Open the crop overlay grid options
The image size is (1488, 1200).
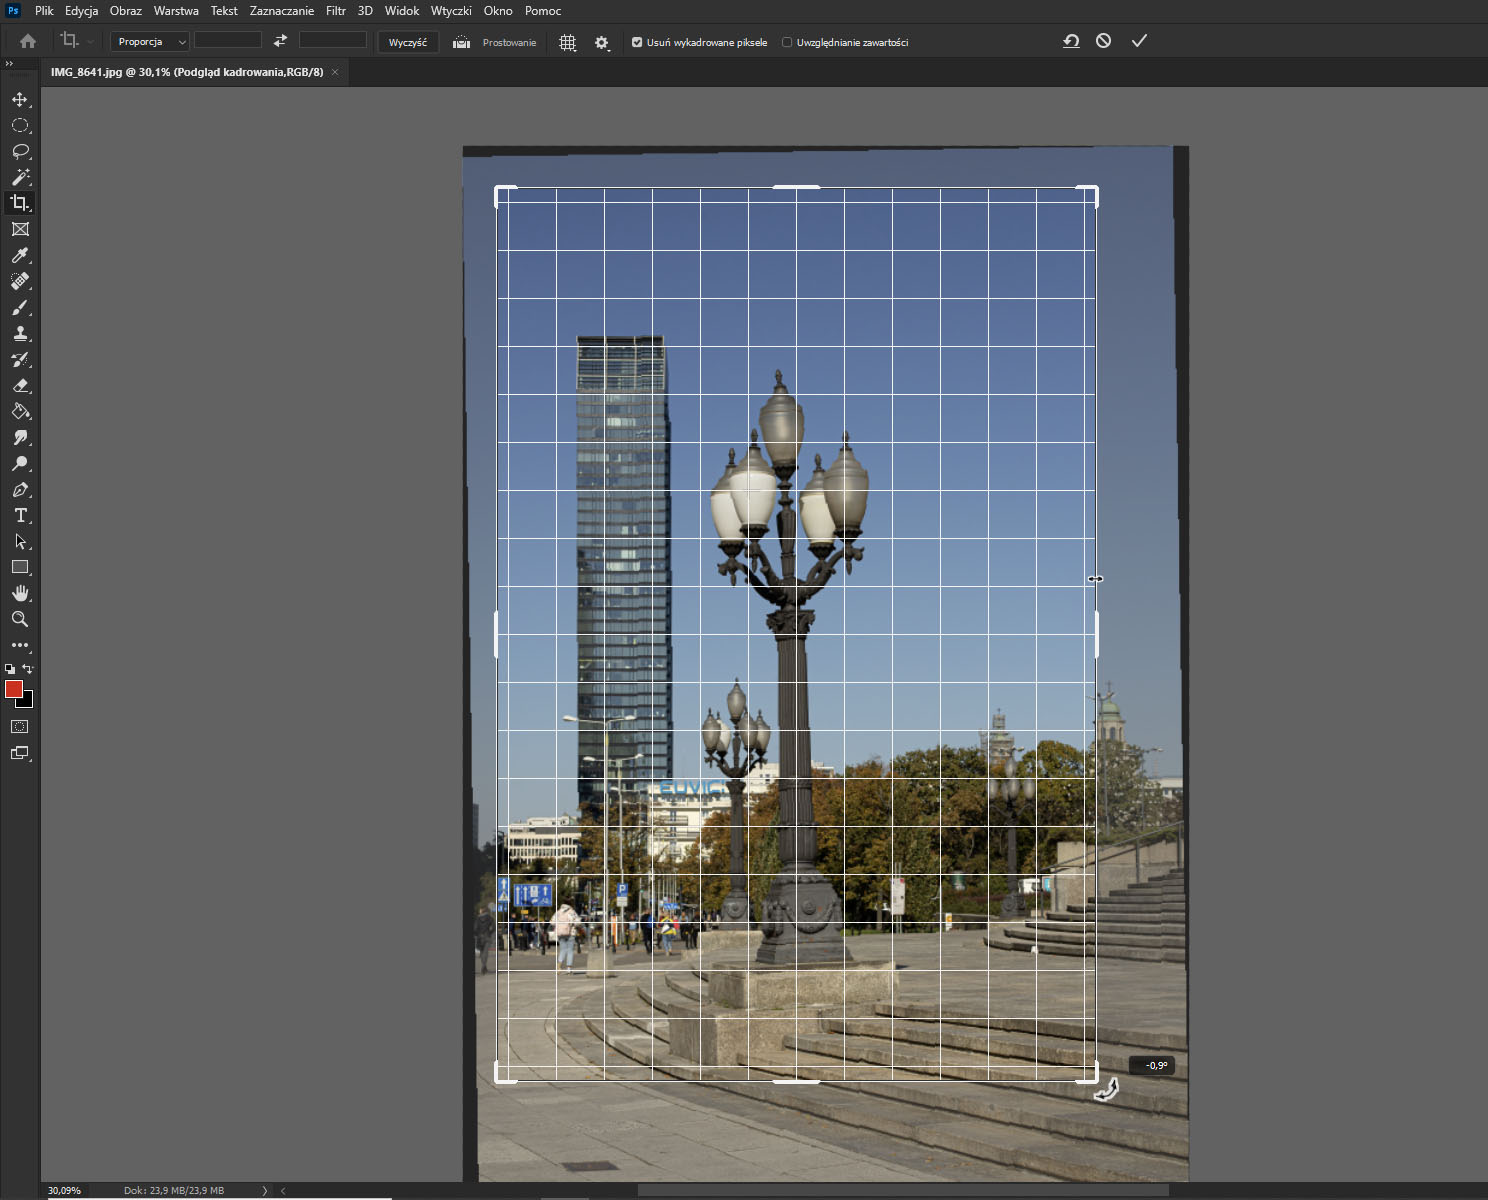pos(567,42)
